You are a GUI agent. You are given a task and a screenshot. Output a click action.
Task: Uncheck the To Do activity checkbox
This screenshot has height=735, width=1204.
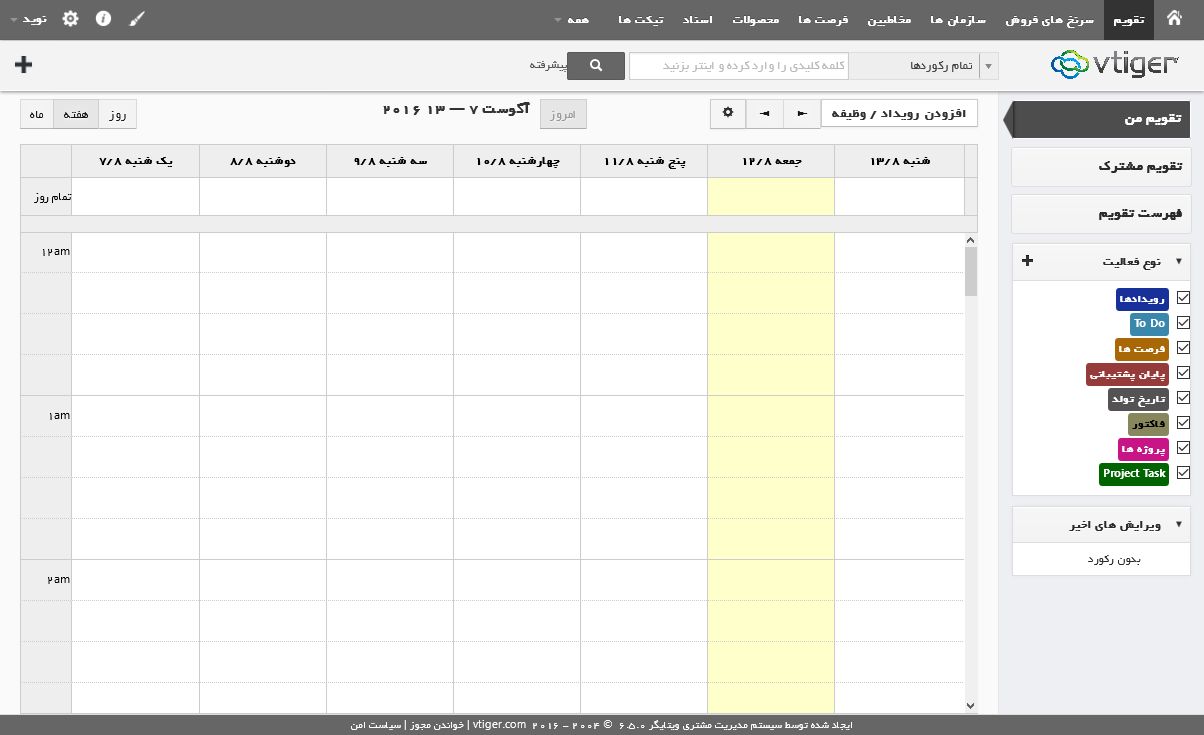(x=1183, y=323)
